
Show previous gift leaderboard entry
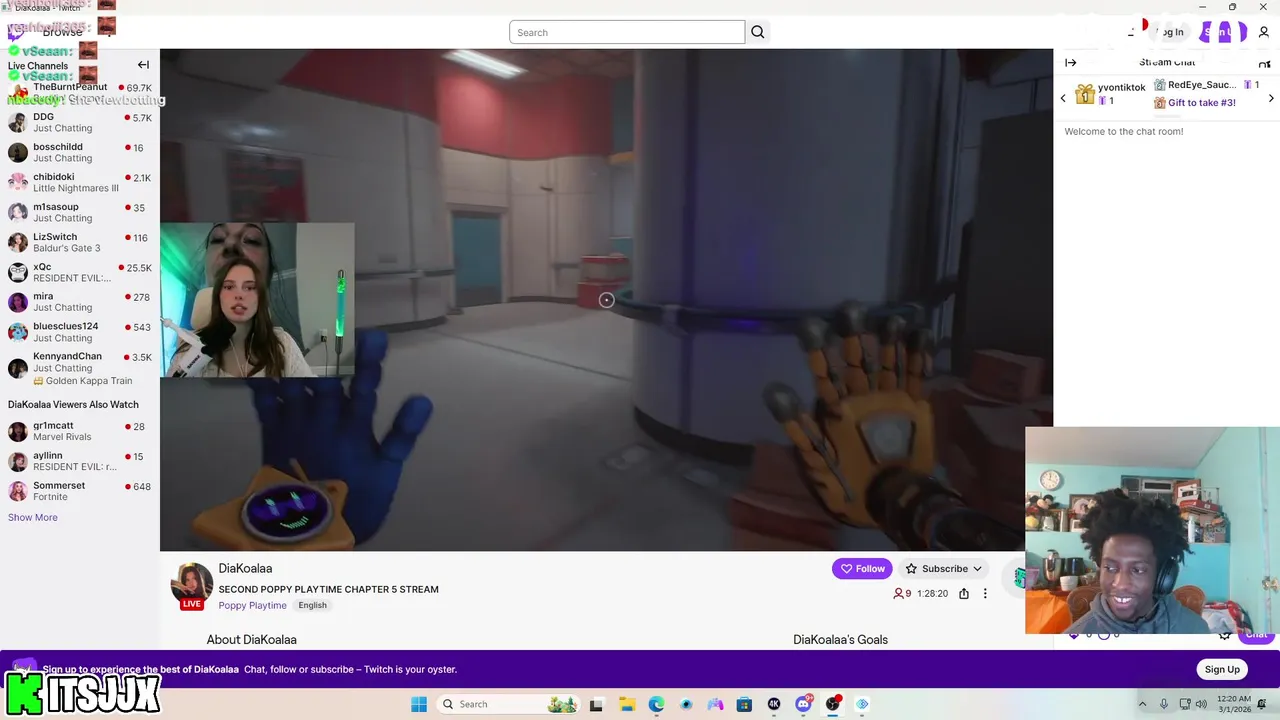tap(1063, 98)
